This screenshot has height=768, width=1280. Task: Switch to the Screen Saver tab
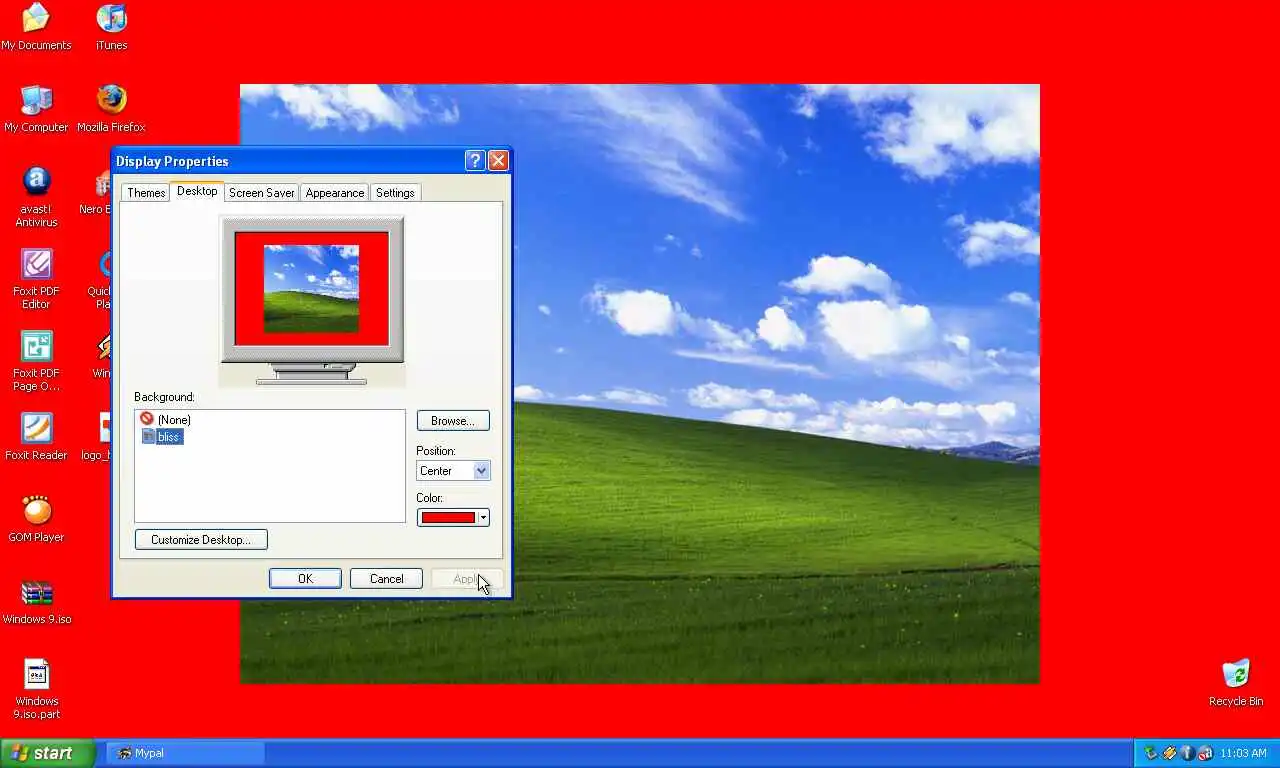(x=261, y=193)
